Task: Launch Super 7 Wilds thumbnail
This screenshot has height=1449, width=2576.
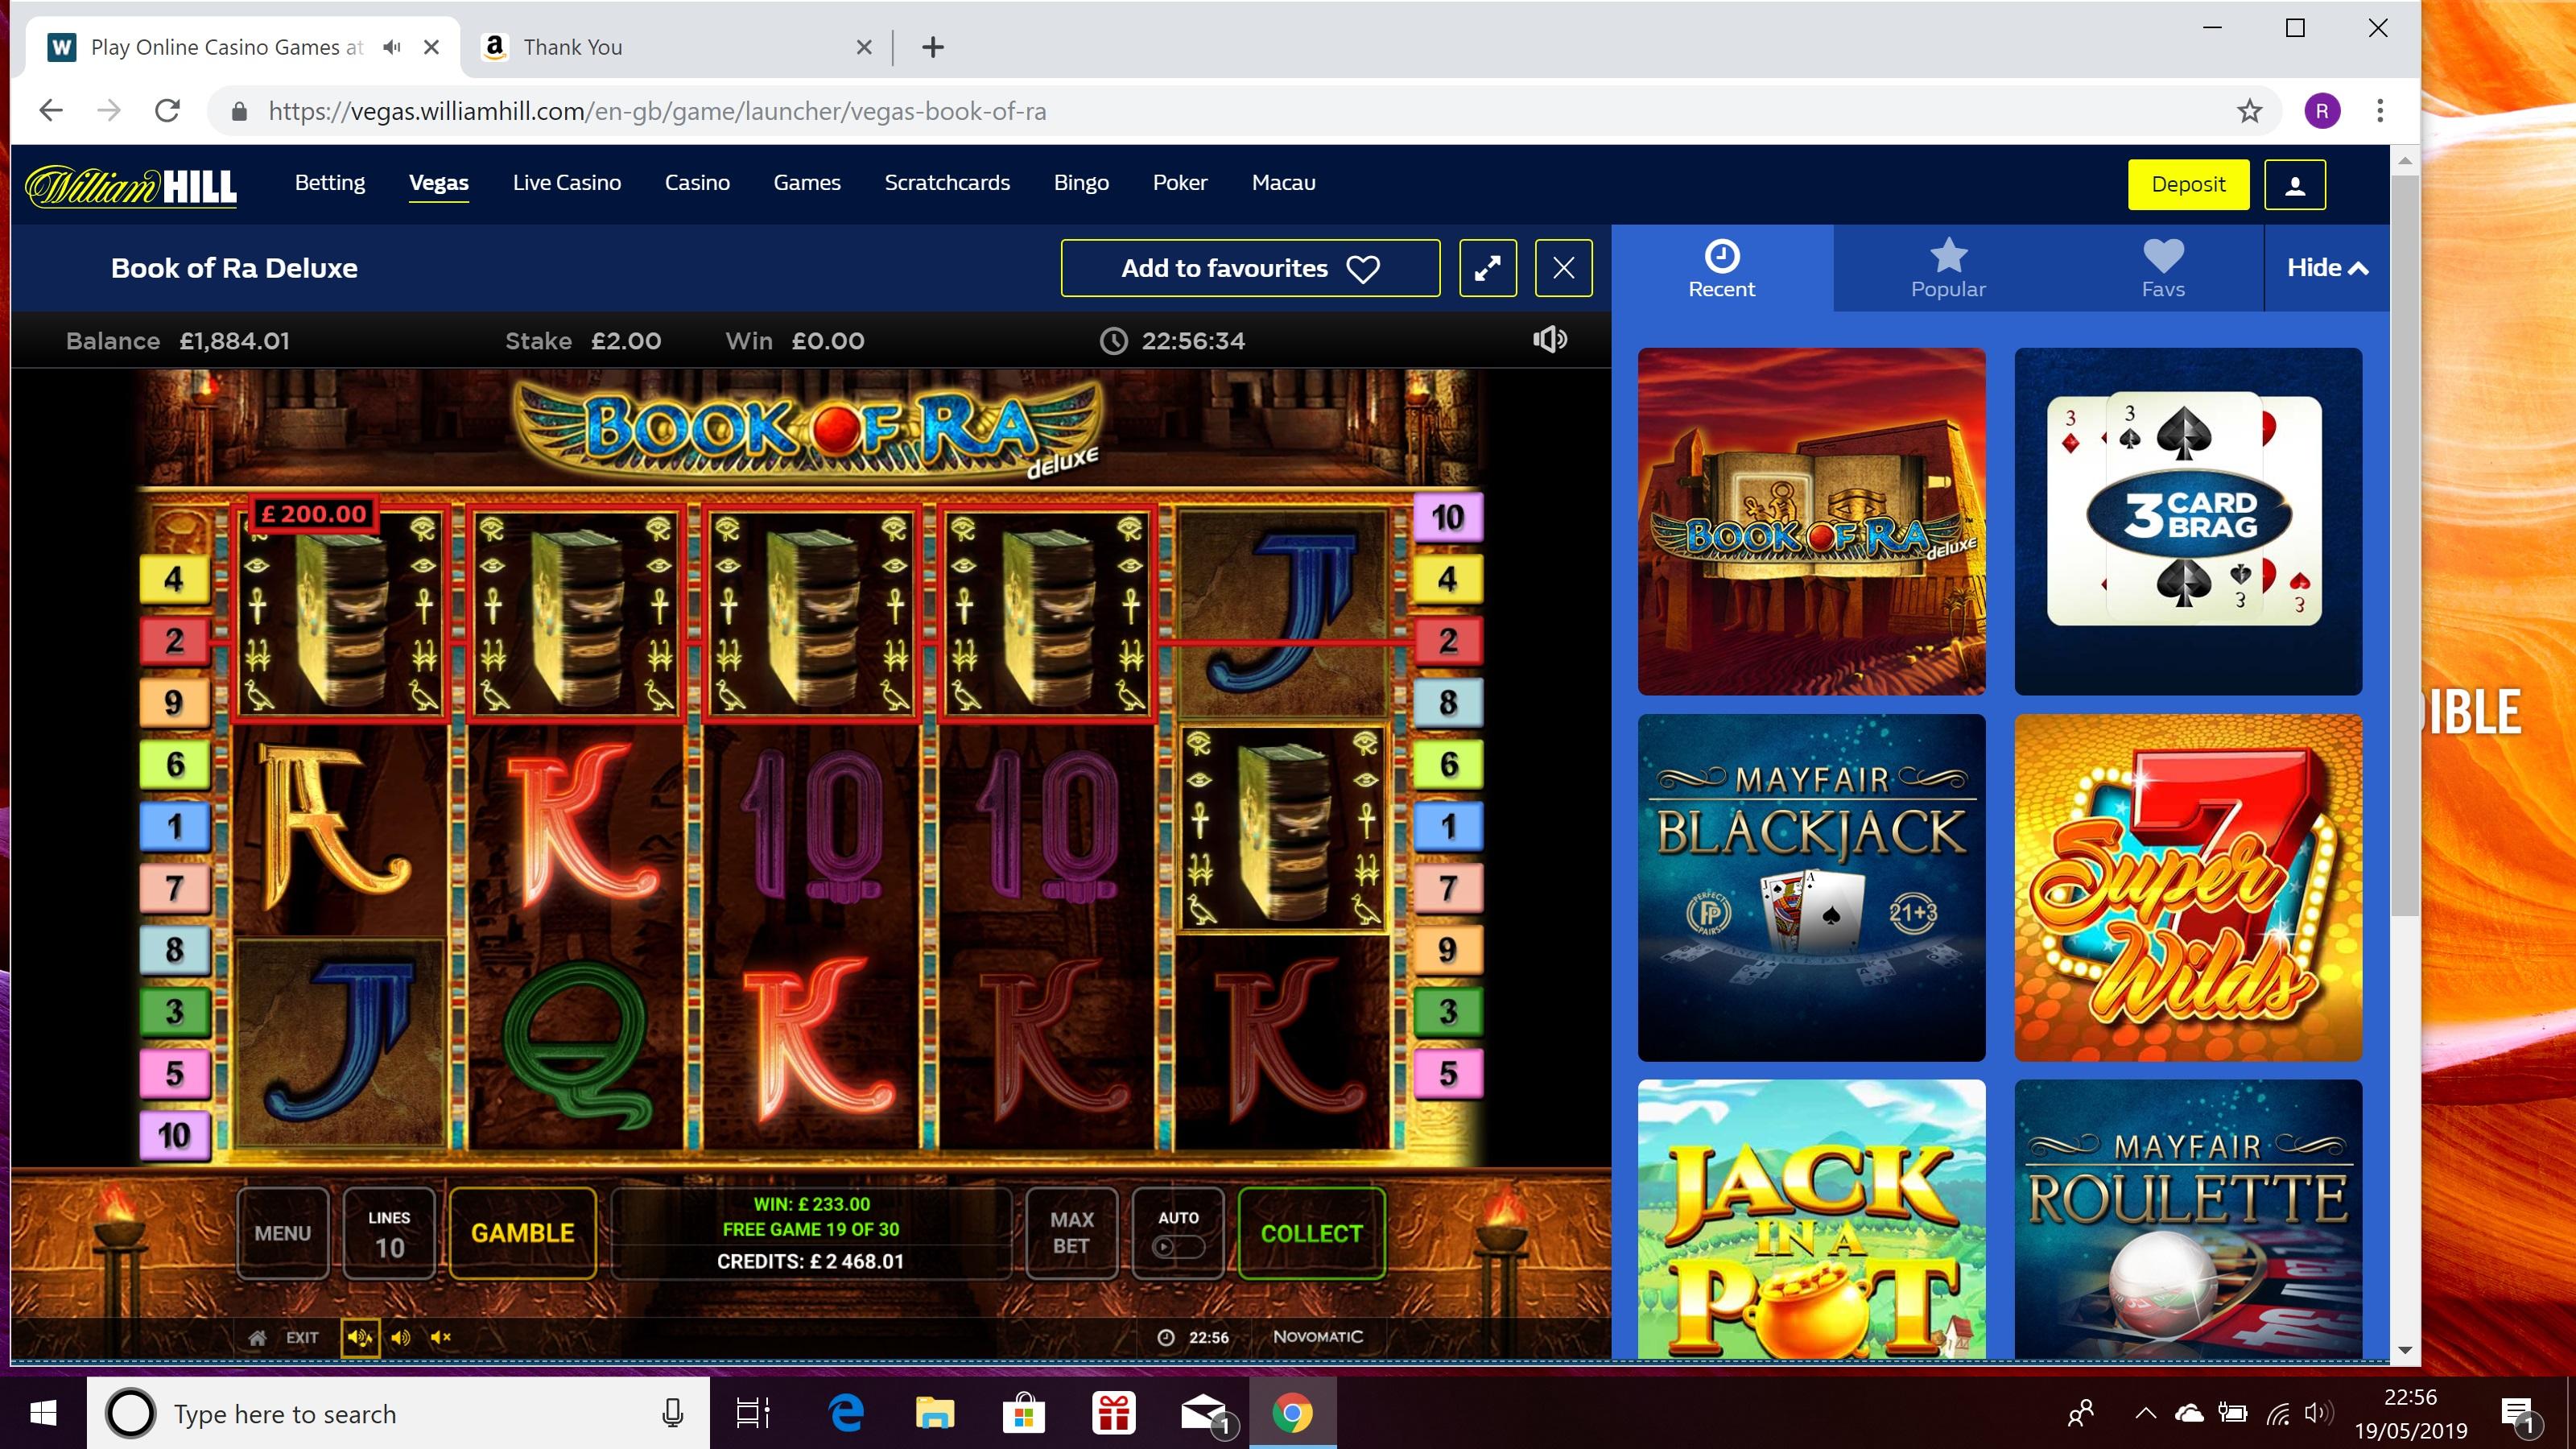Action: pos(2188,887)
